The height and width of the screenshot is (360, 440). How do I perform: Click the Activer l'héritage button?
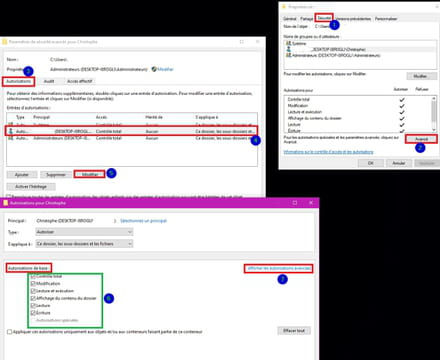coord(31,187)
